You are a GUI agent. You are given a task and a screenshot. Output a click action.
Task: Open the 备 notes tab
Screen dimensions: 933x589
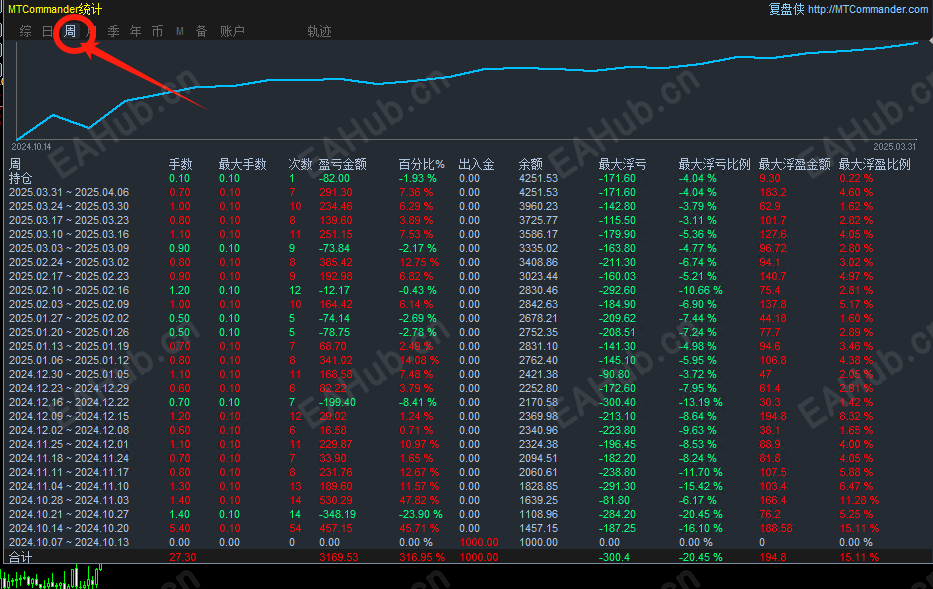click(x=202, y=31)
